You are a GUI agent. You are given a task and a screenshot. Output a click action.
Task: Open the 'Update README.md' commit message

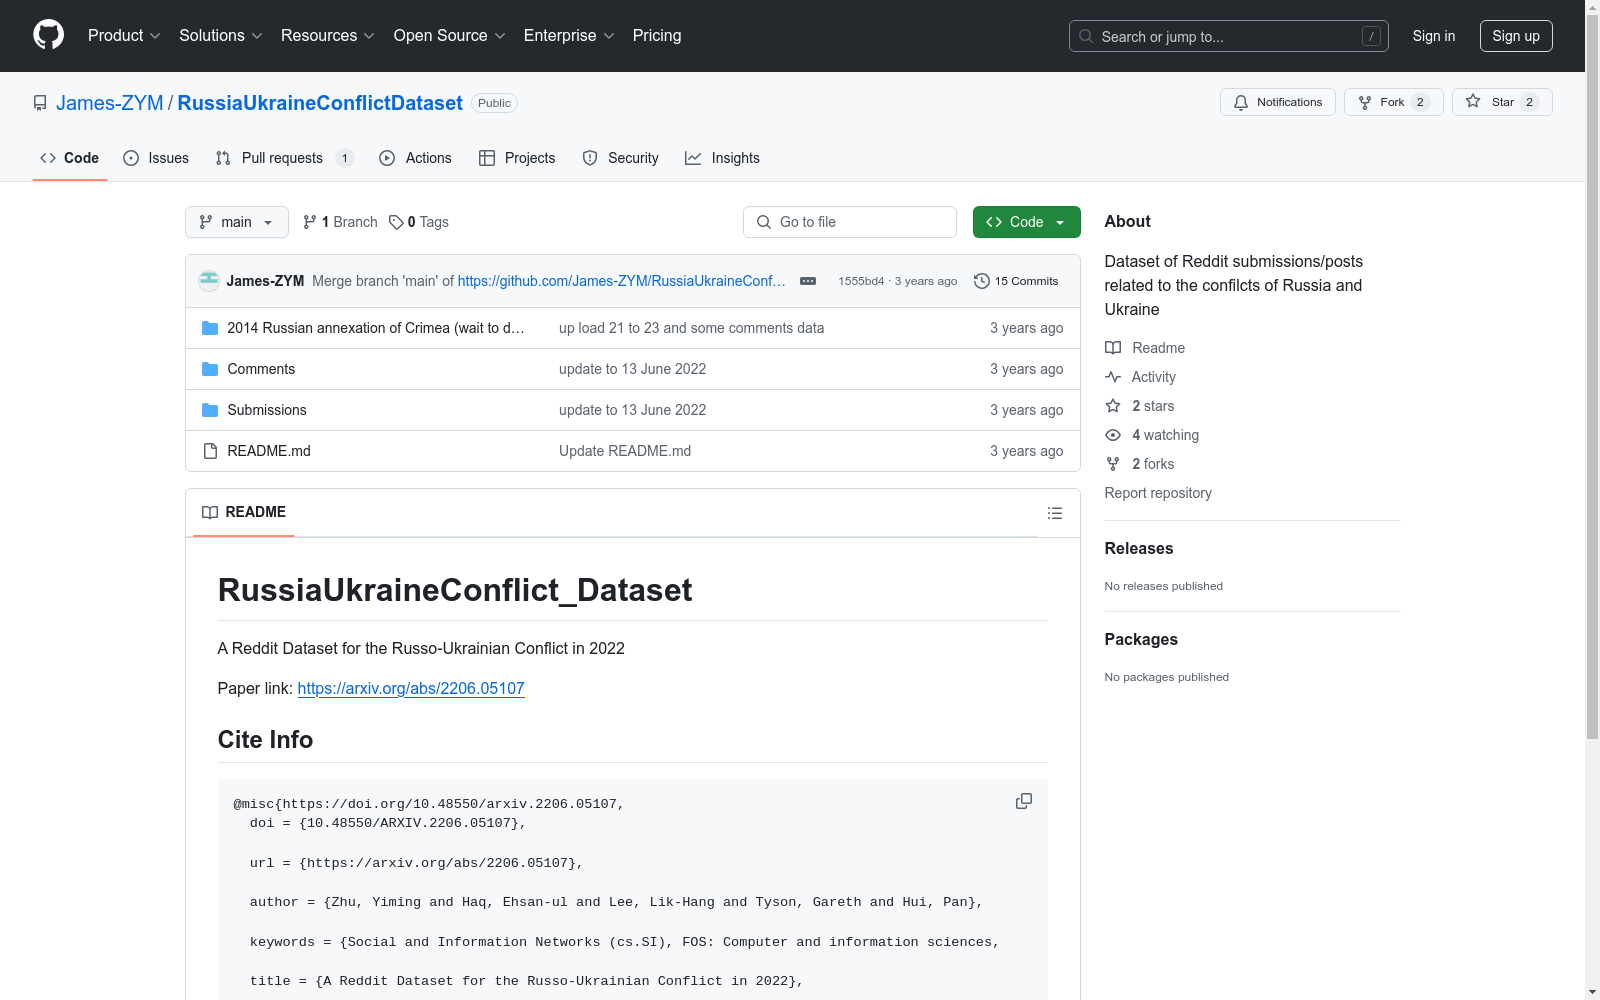click(625, 451)
